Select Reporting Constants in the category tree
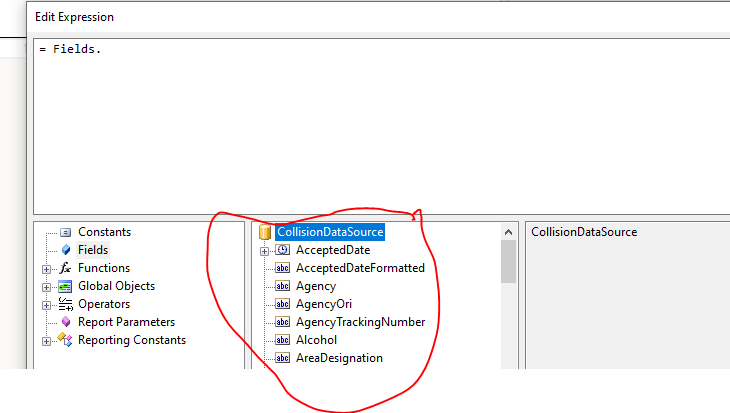The image size is (730, 413). (x=132, y=340)
